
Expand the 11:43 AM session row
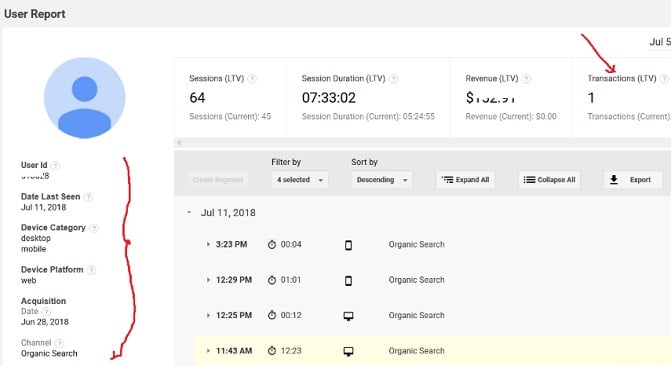208,351
